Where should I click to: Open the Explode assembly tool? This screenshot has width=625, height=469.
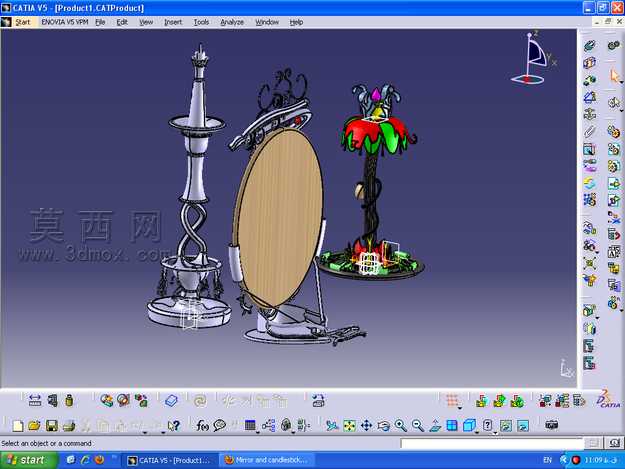590,264
